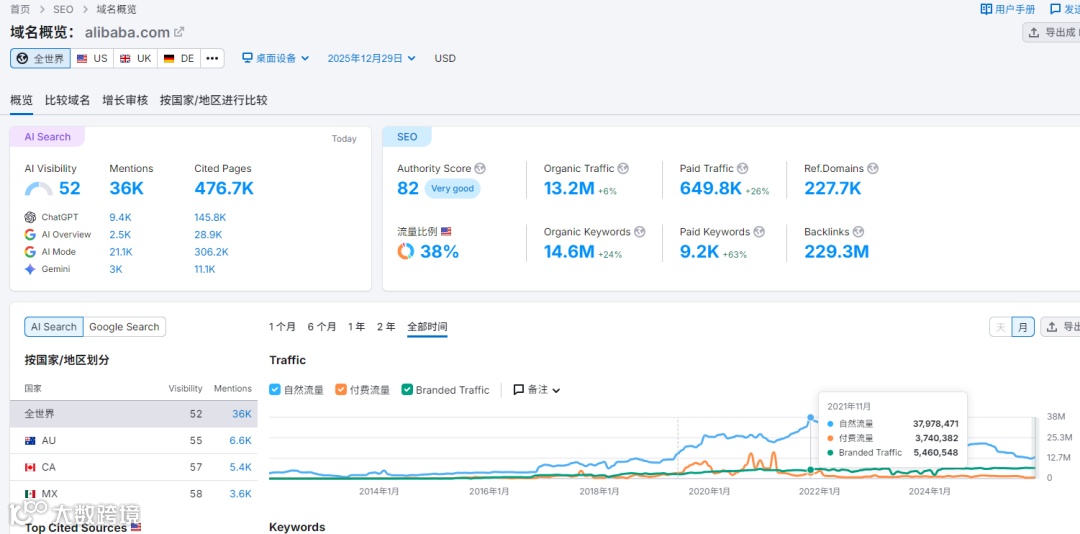Switch to 比较域名 tab

pyautogui.click(x=68, y=100)
